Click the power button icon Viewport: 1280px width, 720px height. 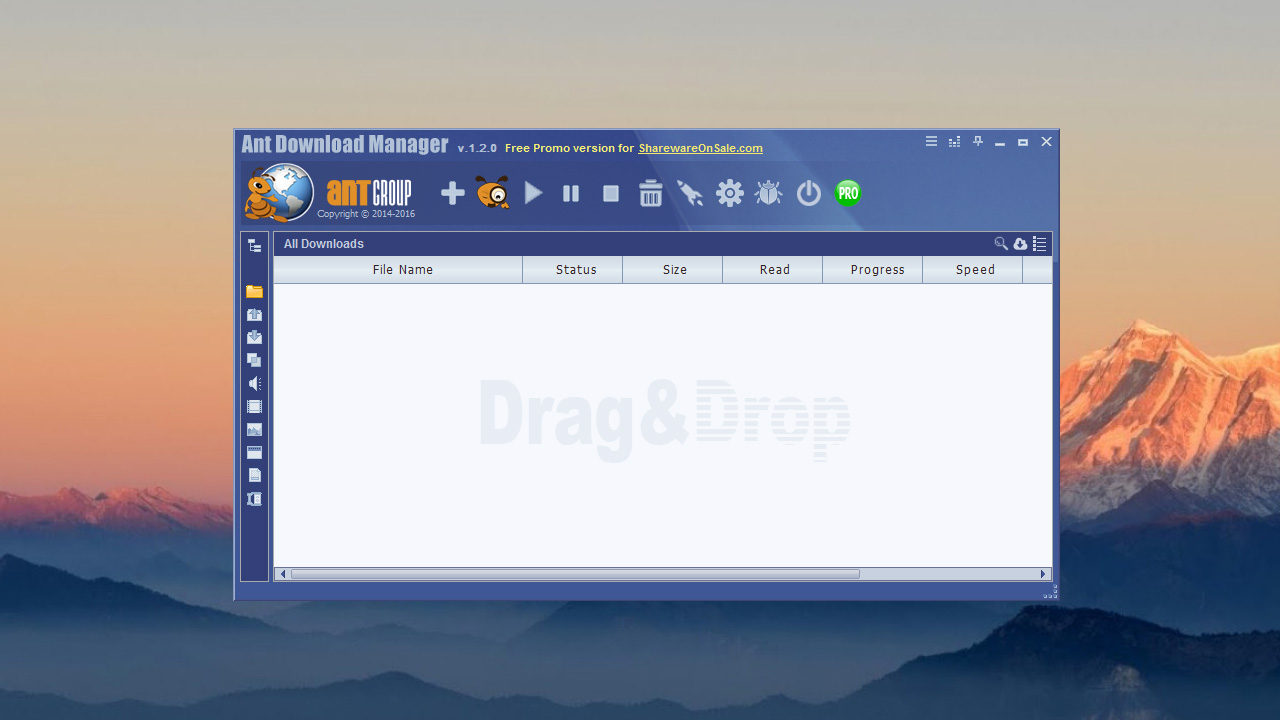[x=809, y=194]
